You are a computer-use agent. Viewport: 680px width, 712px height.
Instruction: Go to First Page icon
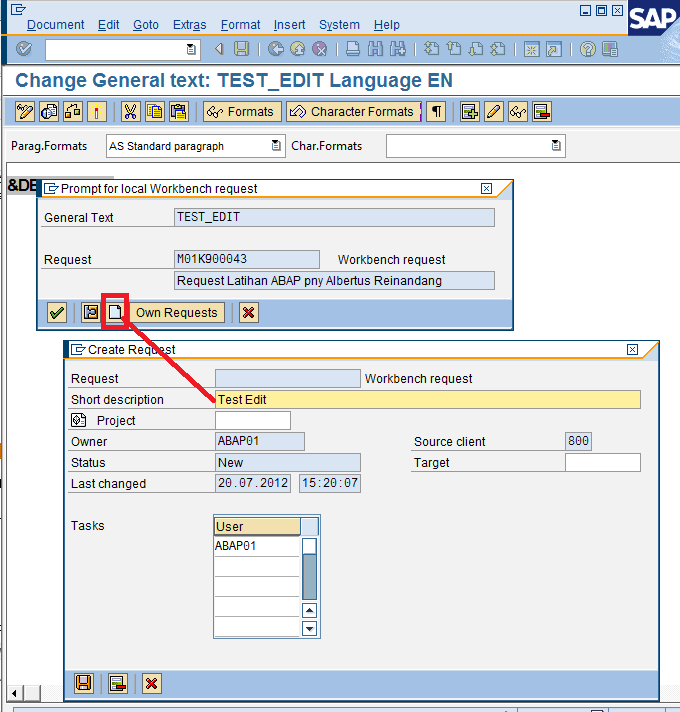[x=431, y=49]
